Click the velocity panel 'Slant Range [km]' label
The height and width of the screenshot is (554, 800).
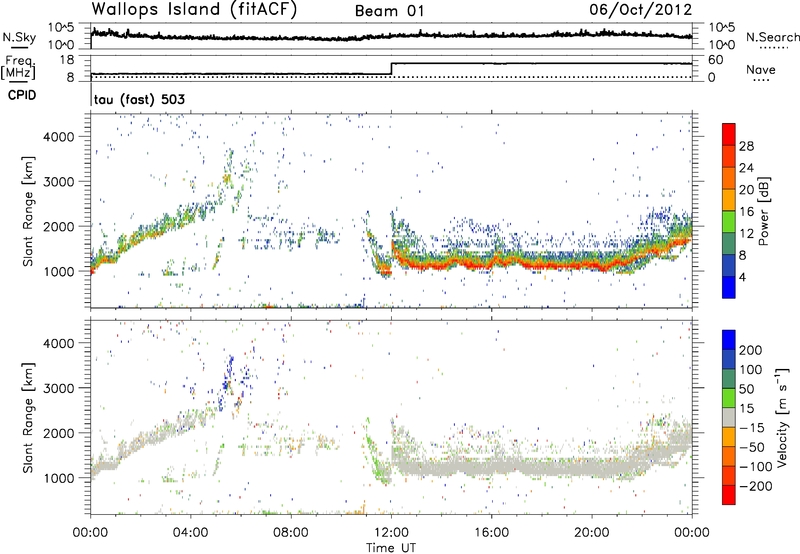[x=28, y=417]
